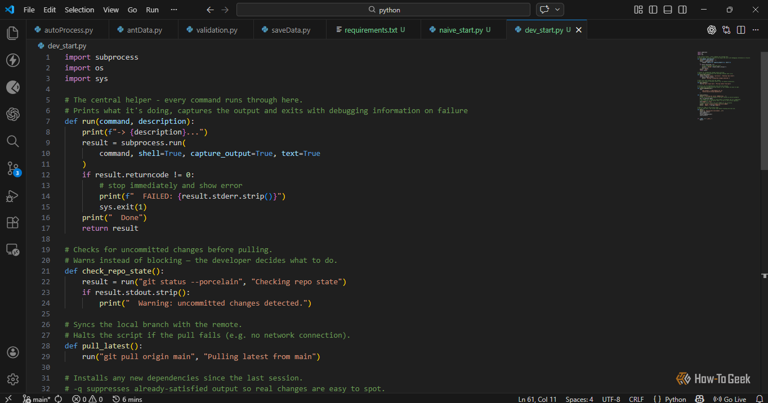This screenshot has height=403, width=768.
Task: Toggle the secondary side bar layout button
Action: tap(682, 10)
